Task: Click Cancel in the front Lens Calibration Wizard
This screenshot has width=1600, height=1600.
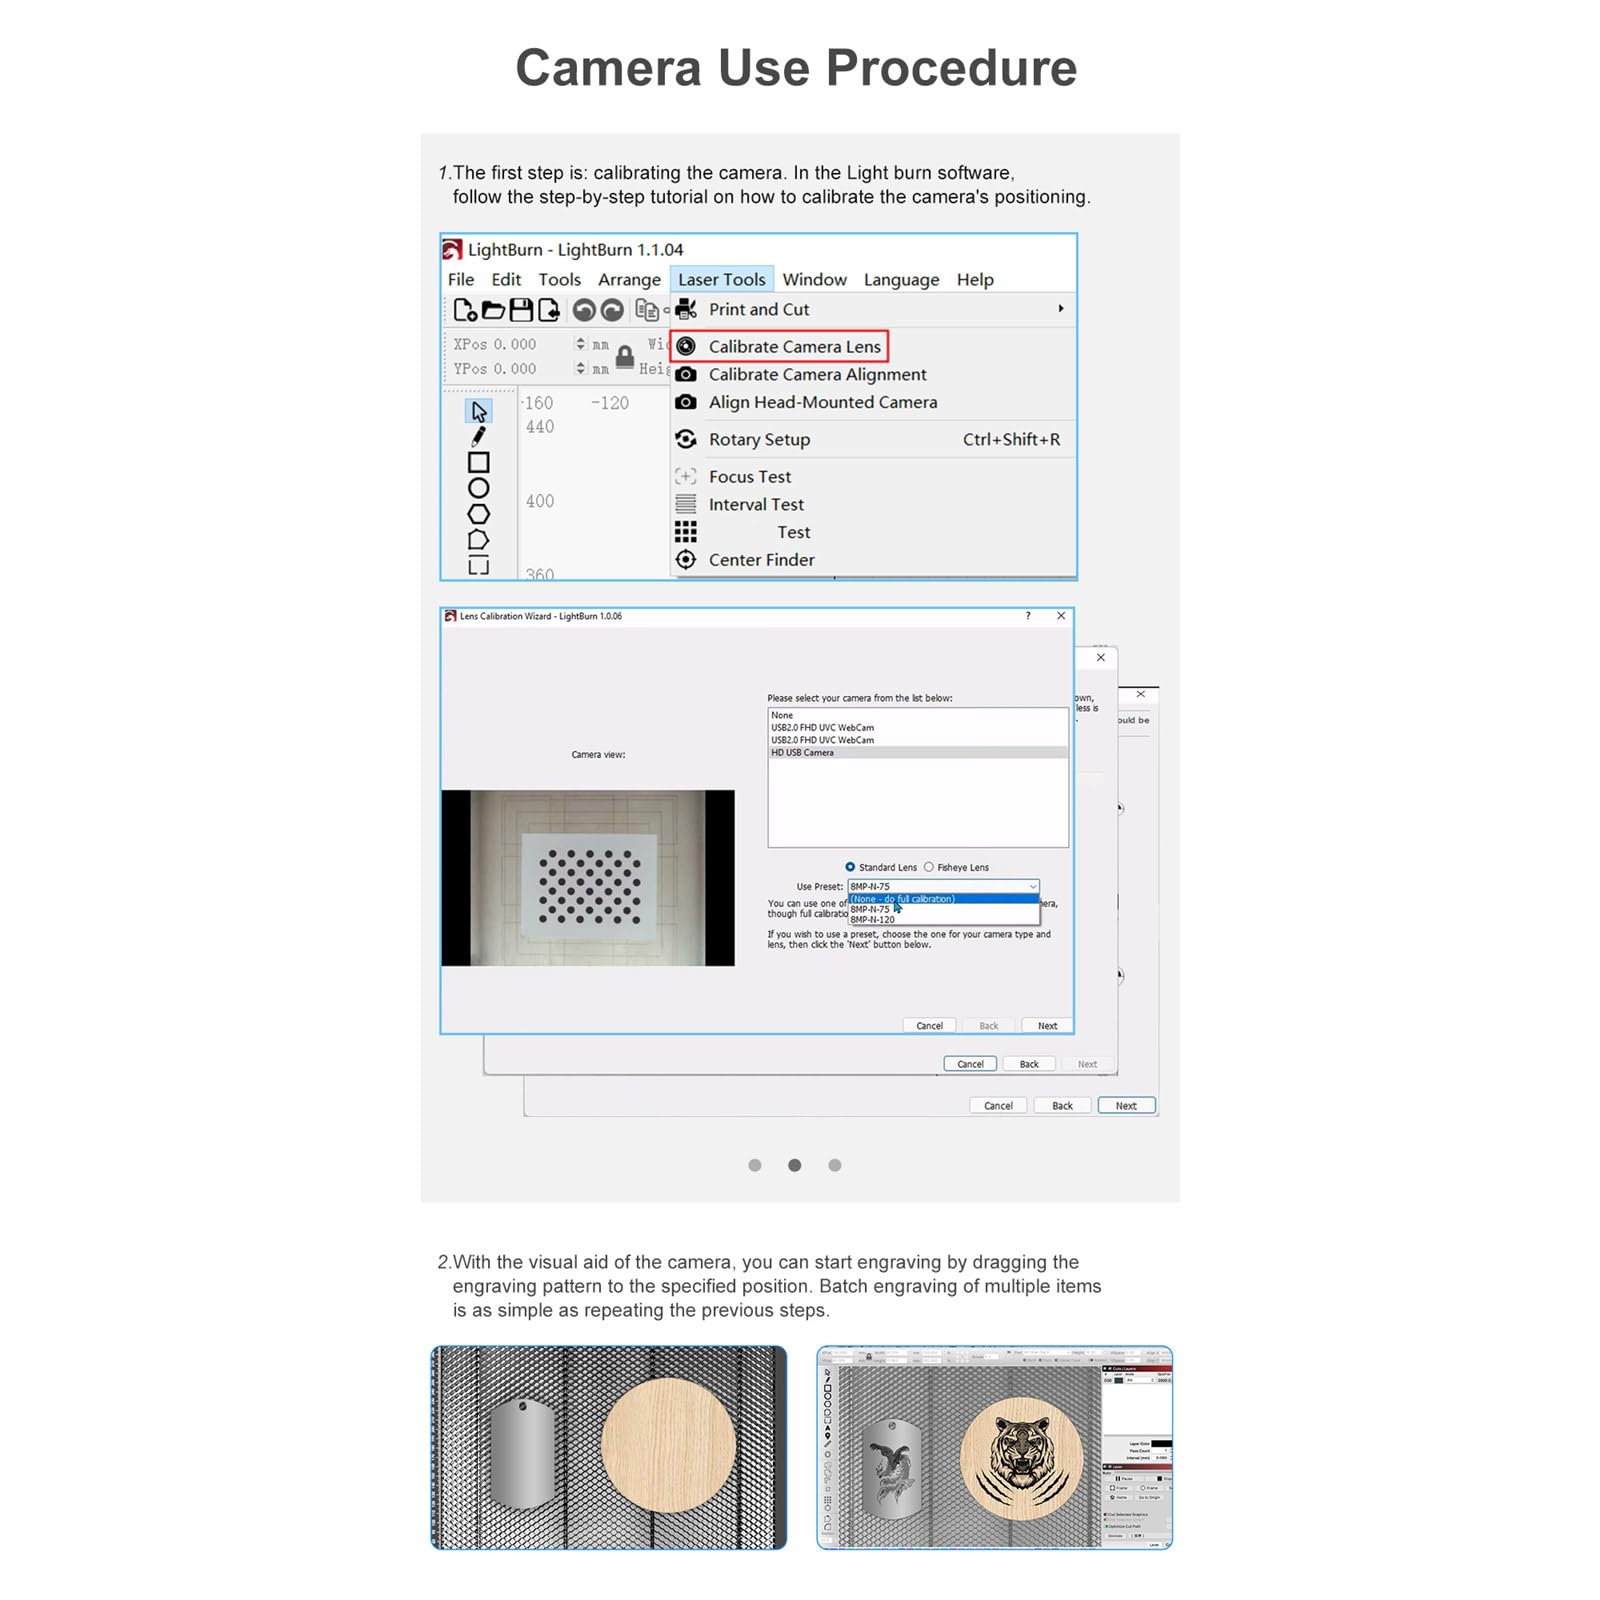Action: point(930,1026)
